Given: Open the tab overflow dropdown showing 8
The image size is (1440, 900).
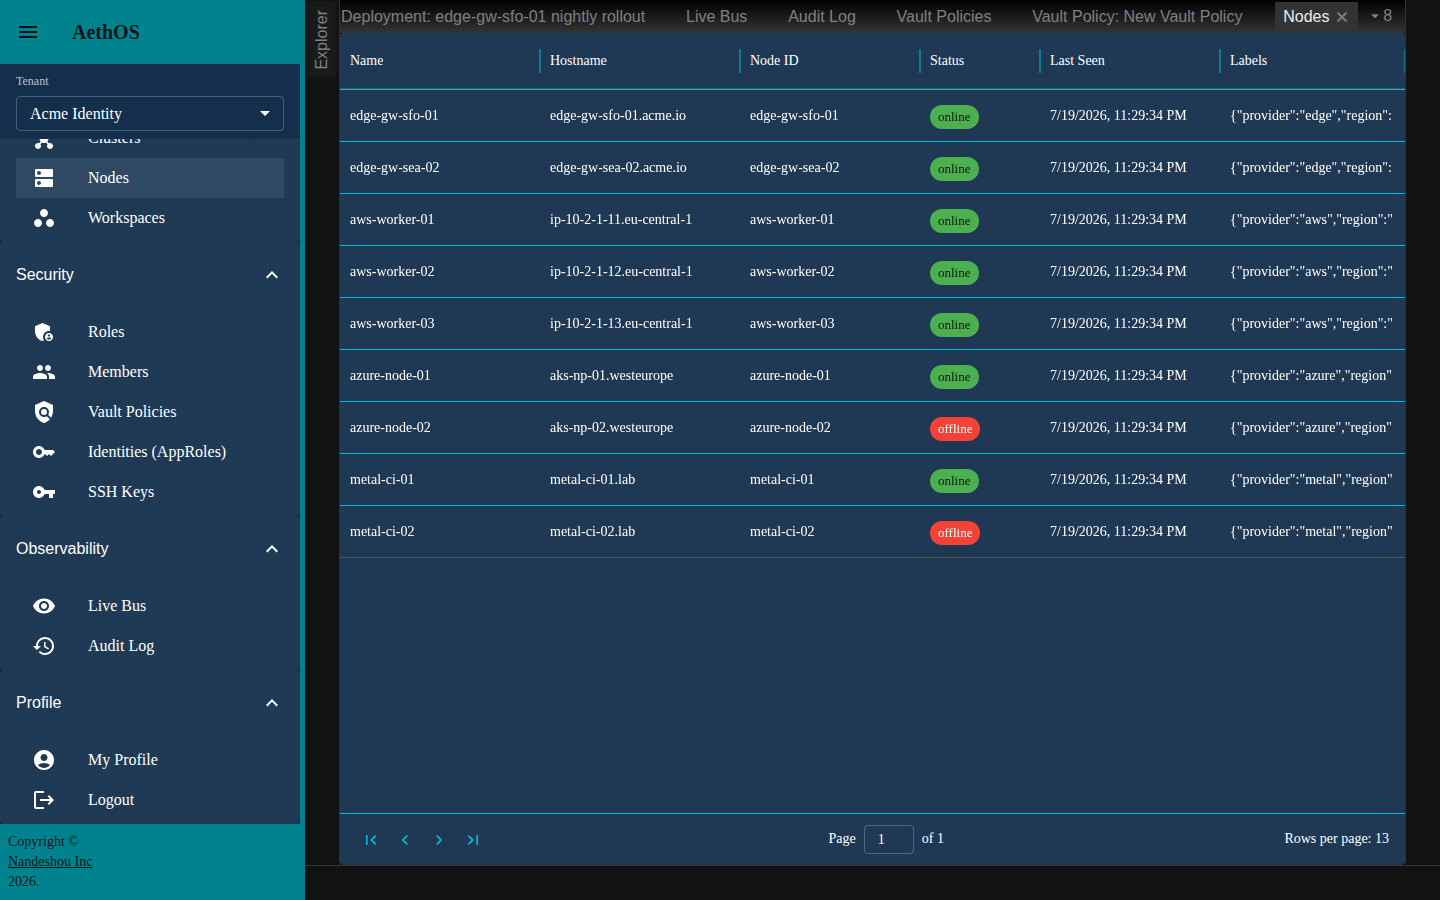Looking at the screenshot, I should 1381,16.
